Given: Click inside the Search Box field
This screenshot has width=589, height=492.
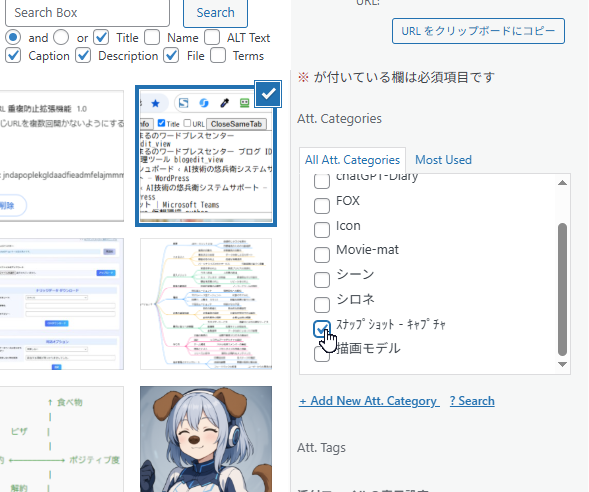Looking at the screenshot, I should point(87,12).
